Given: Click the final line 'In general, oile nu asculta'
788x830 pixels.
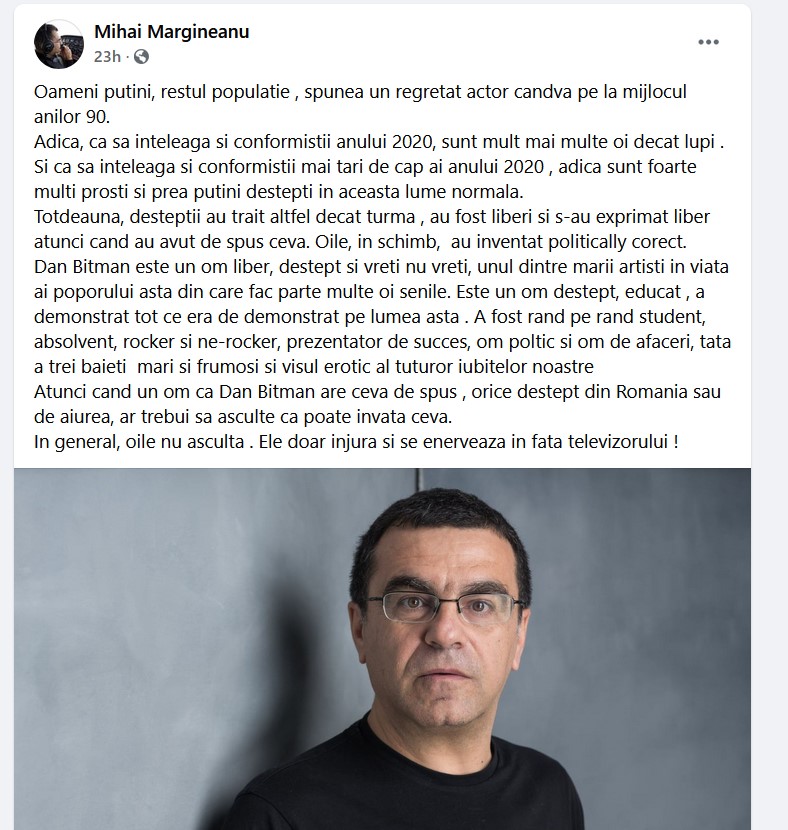Looking at the screenshot, I should coord(356,442).
